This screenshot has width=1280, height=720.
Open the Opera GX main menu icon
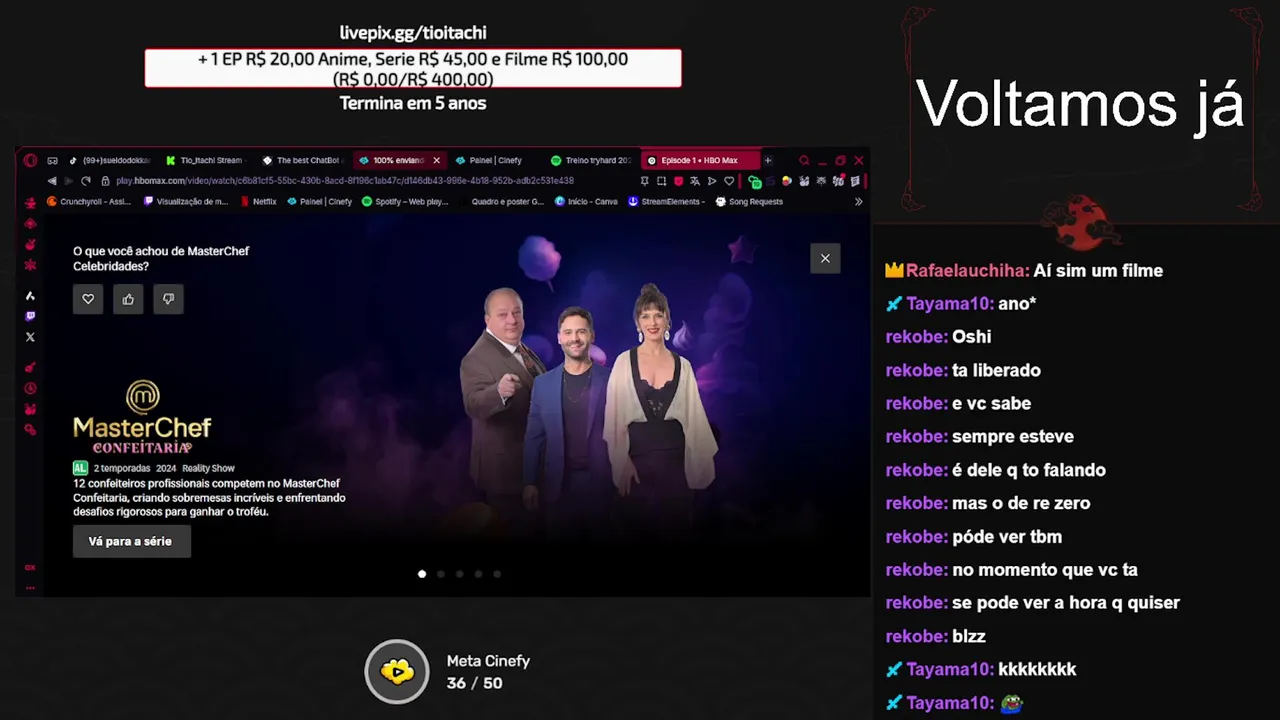30,160
